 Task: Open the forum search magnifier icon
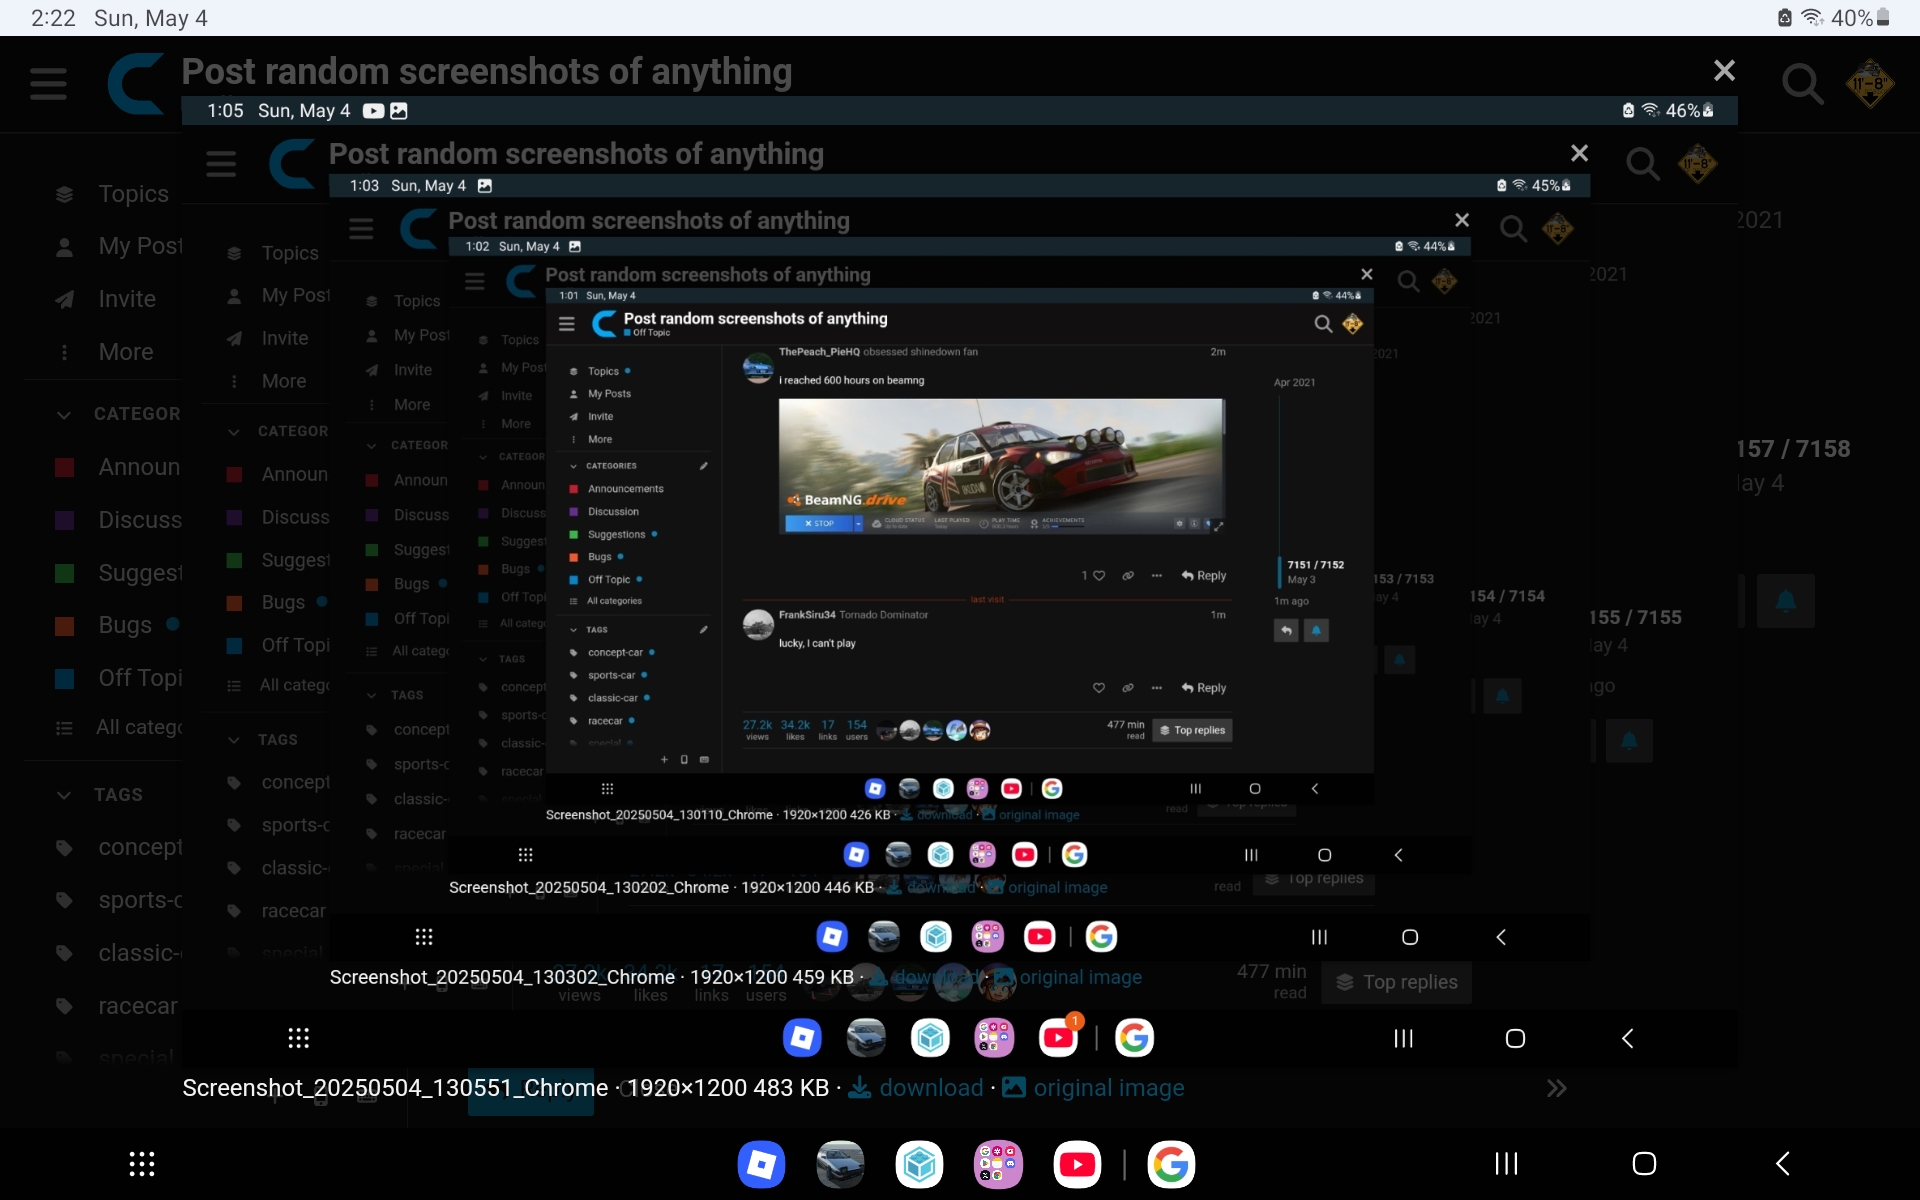pyautogui.click(x=1802, y=85)
